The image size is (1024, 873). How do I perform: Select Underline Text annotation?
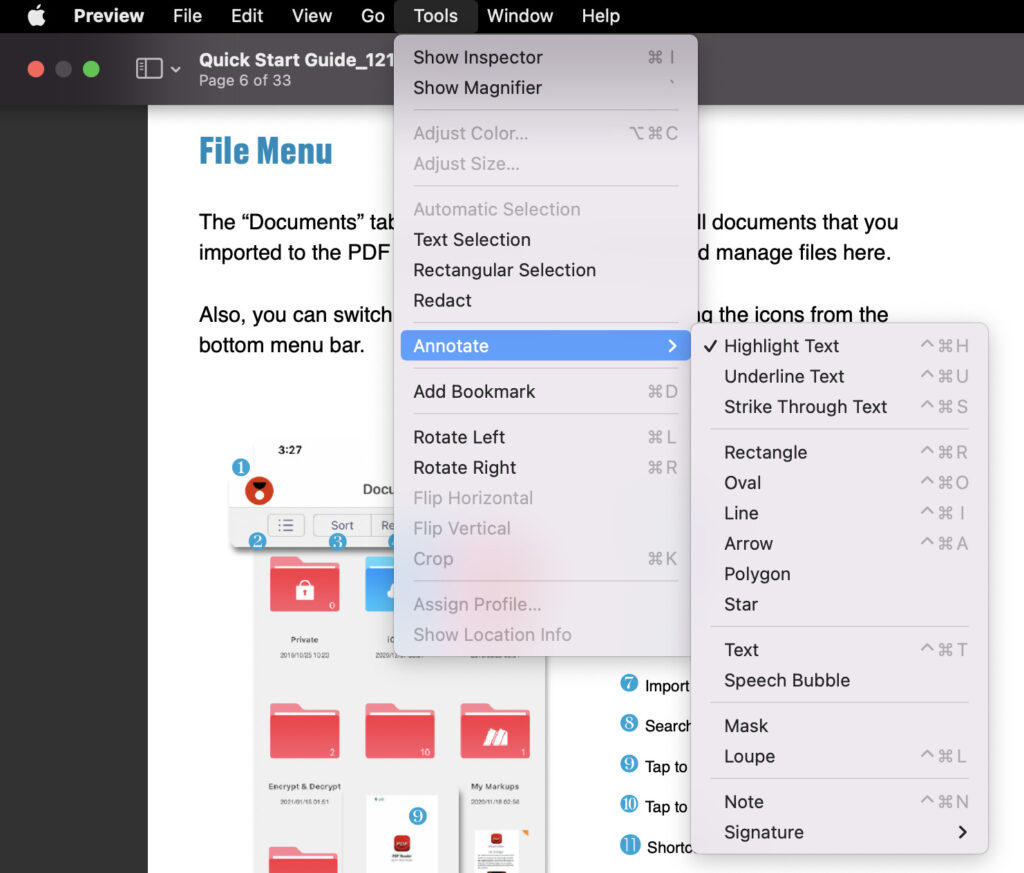(x=839, y=376)
